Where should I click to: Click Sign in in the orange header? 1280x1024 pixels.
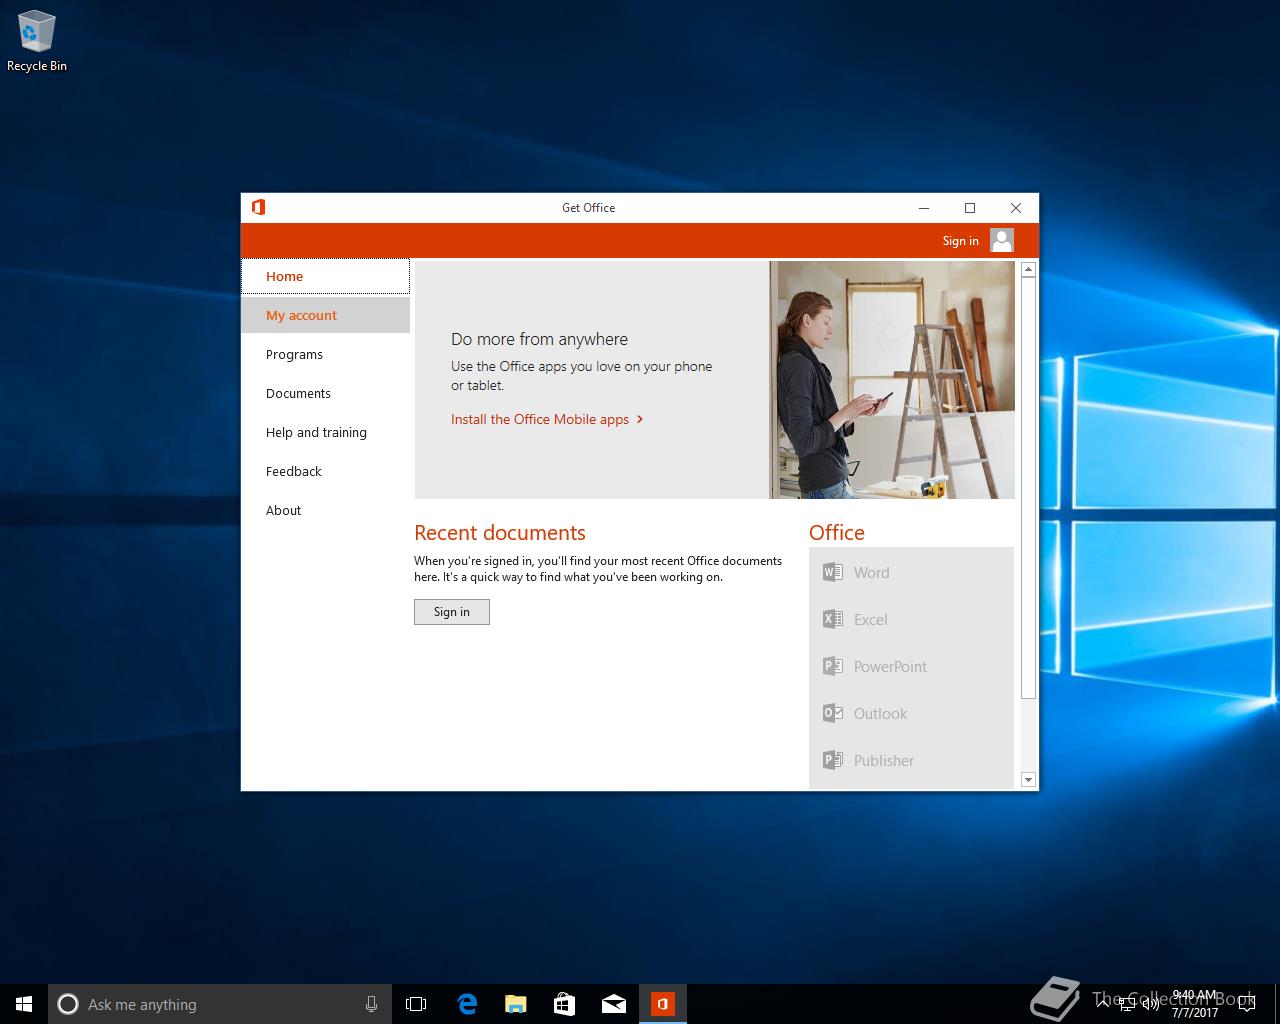(x=960, y=240)
